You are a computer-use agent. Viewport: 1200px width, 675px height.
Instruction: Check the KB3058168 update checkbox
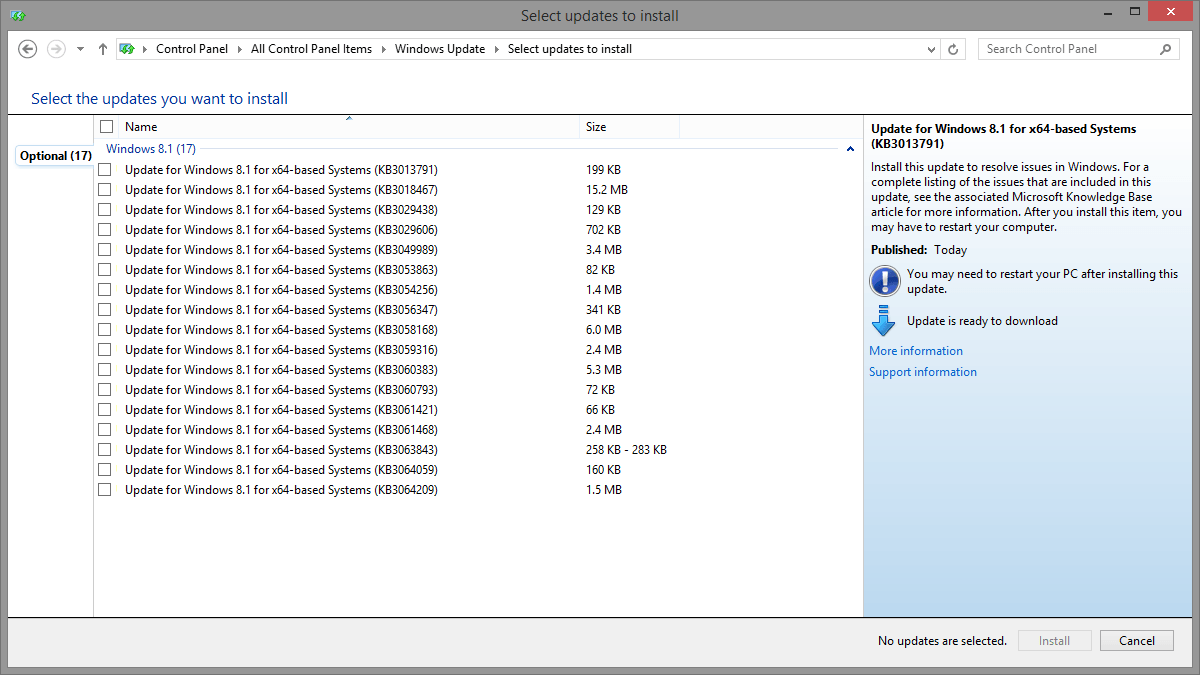click(105, 330)
